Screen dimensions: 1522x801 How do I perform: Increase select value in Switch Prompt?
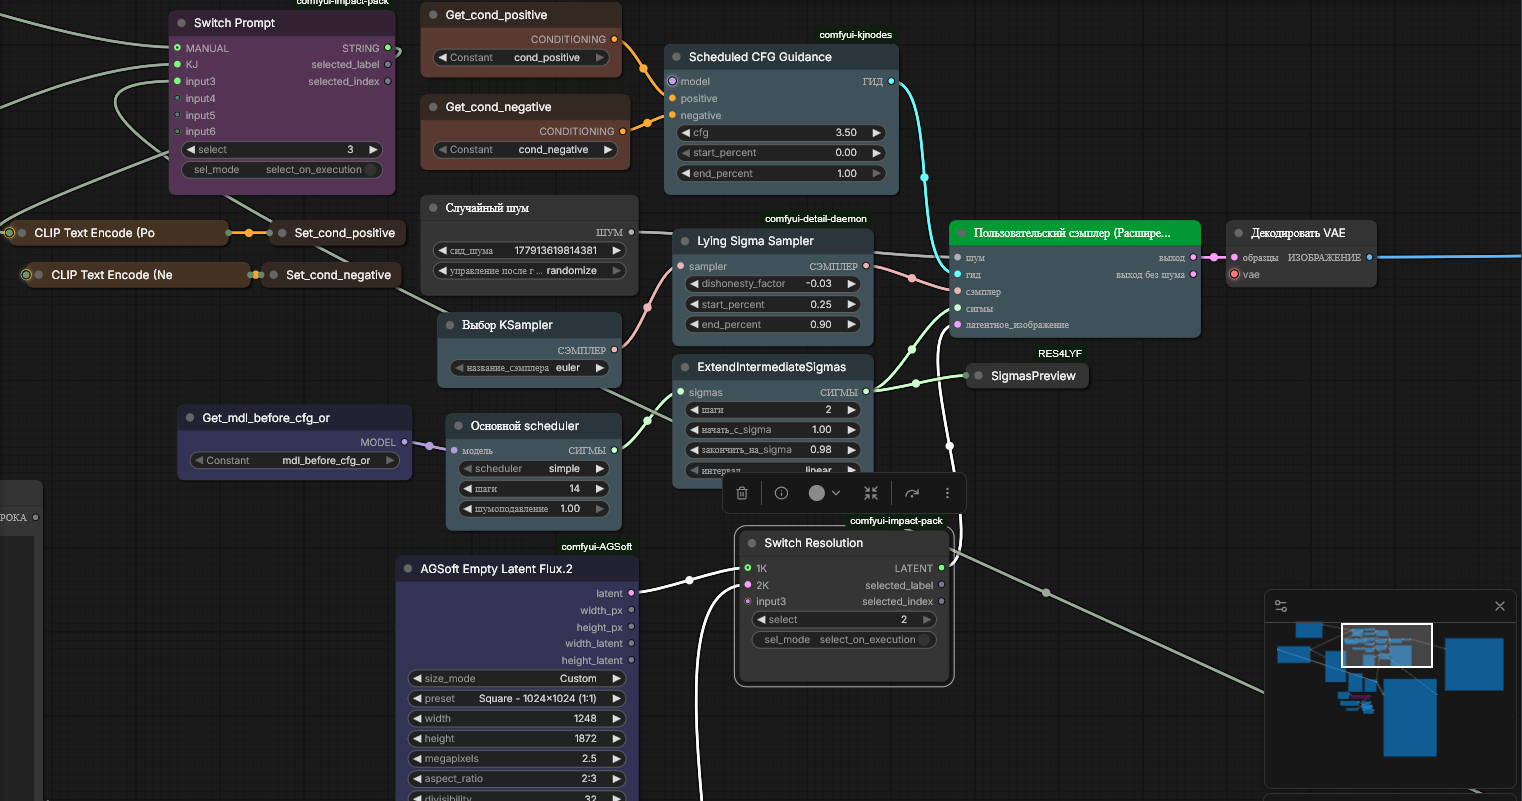(x=373, y=150)
